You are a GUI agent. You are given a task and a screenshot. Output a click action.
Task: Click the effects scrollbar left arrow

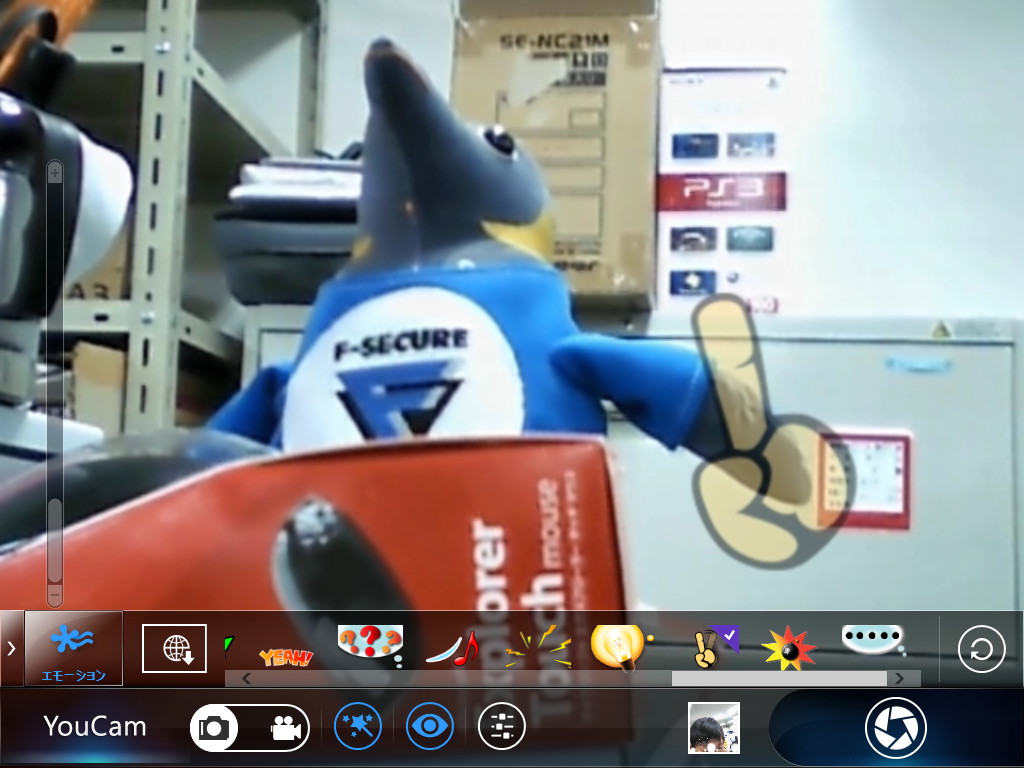(246, 679)
